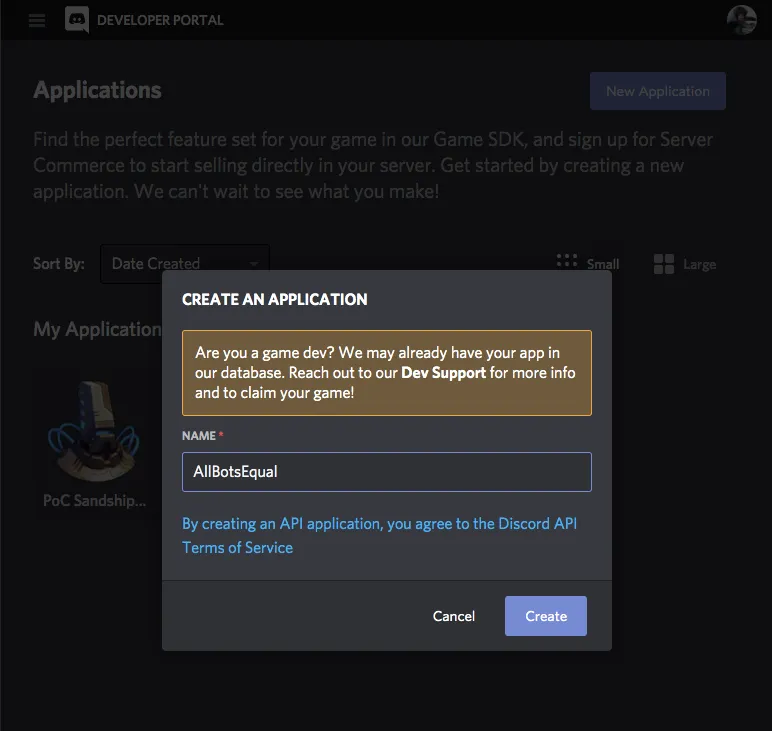
Task: Focus the Name field containing AllBotsEqual
Action: click(x=386, y=472)
